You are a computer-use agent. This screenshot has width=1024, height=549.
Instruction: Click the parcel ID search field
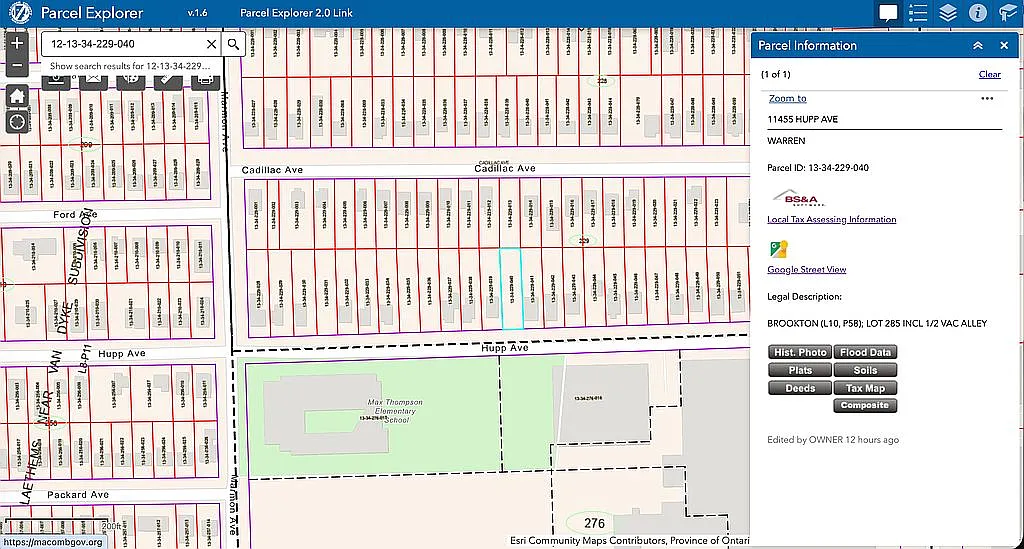pos(123,44)
